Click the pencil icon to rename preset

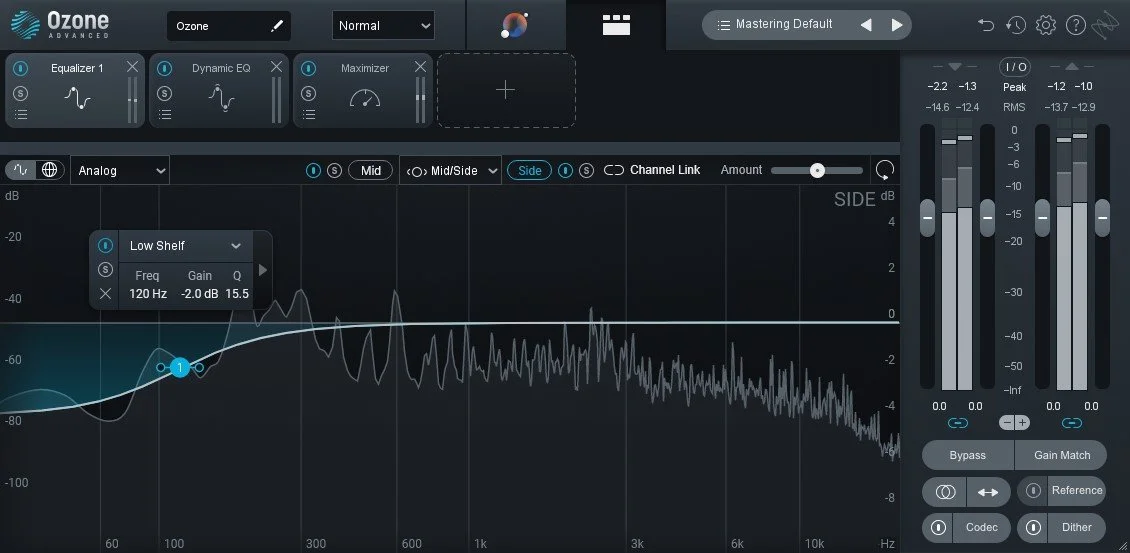pyautogui.click(x=277, y=26)
